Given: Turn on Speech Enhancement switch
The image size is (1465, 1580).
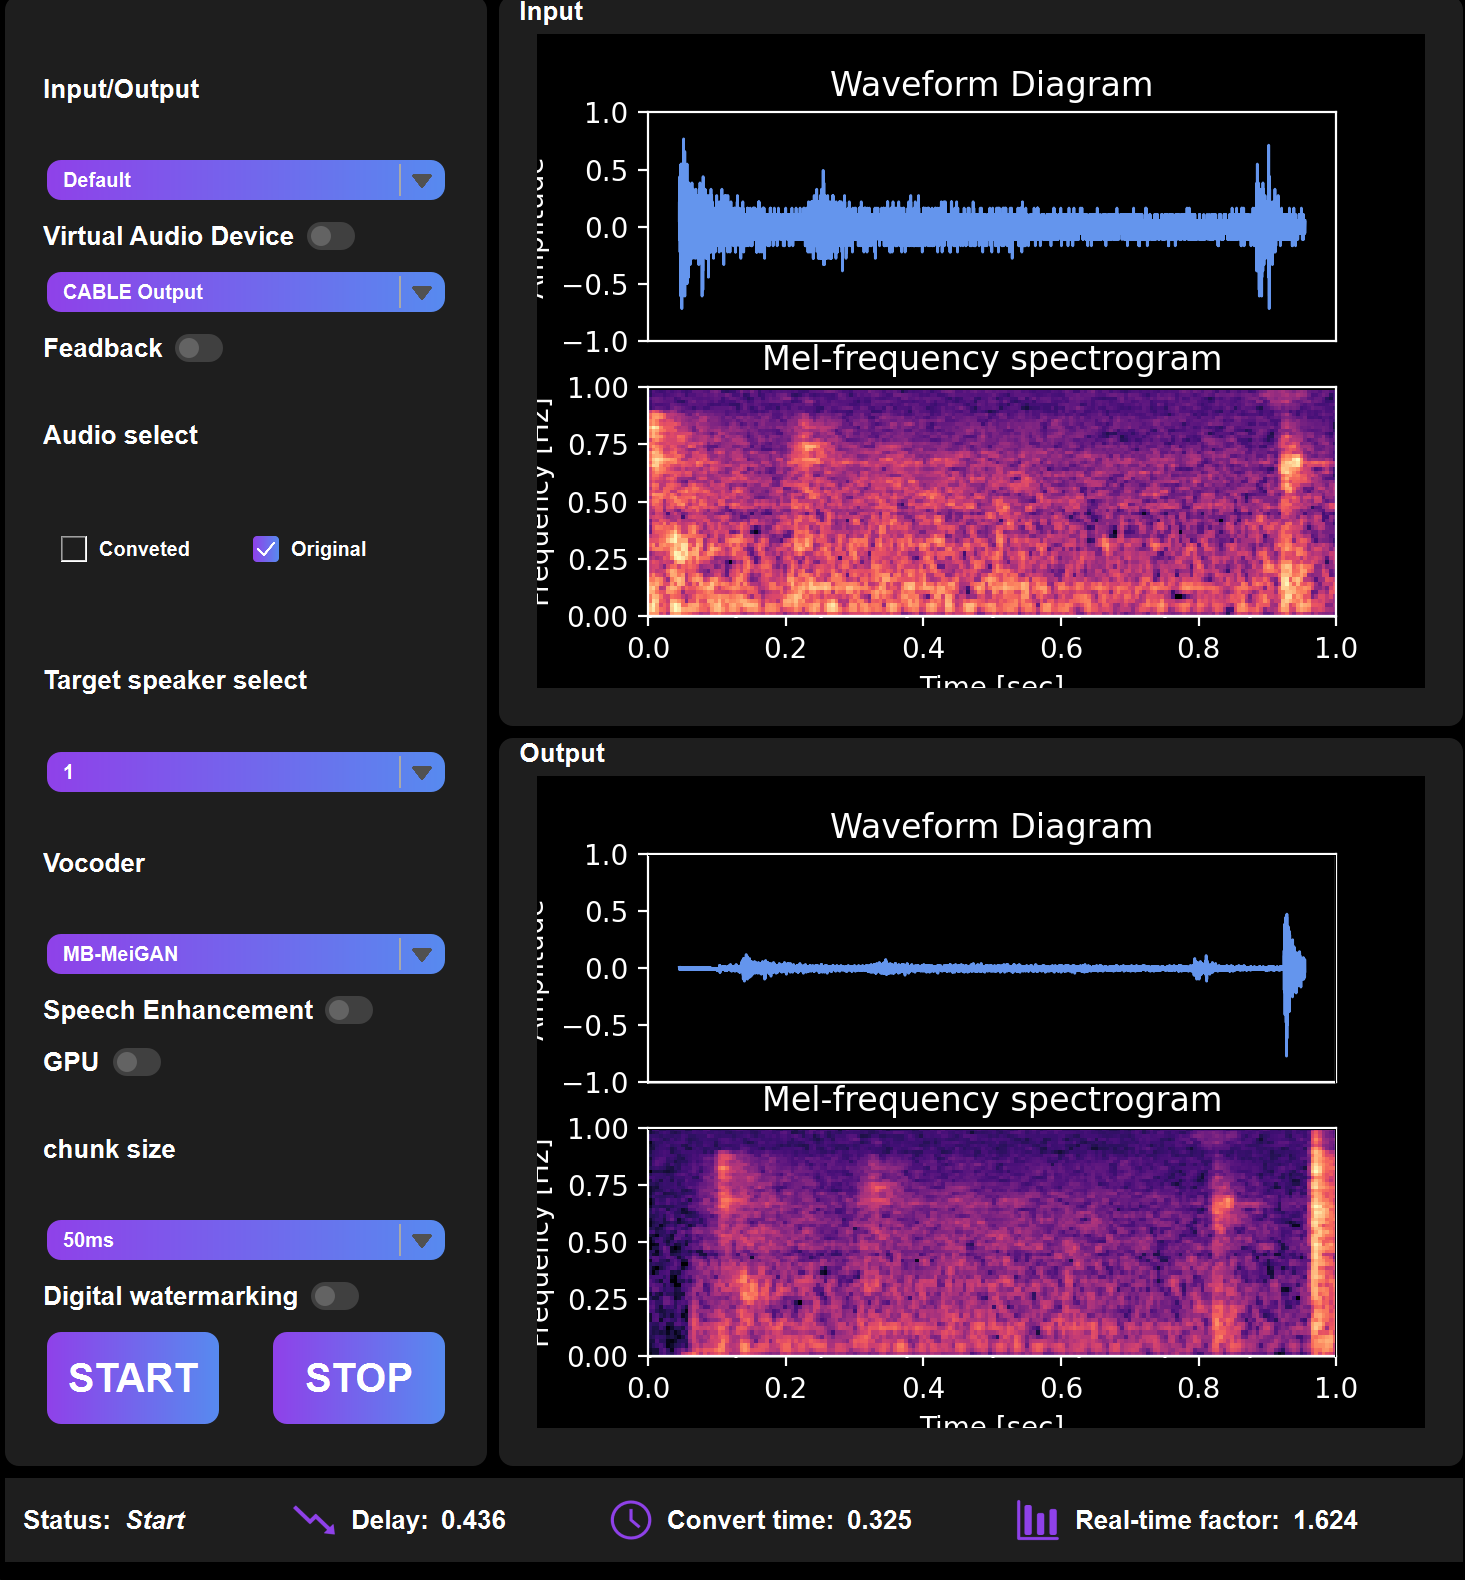Looking at the screenshot, I should pyautogui.click(x=349, y=1010).
